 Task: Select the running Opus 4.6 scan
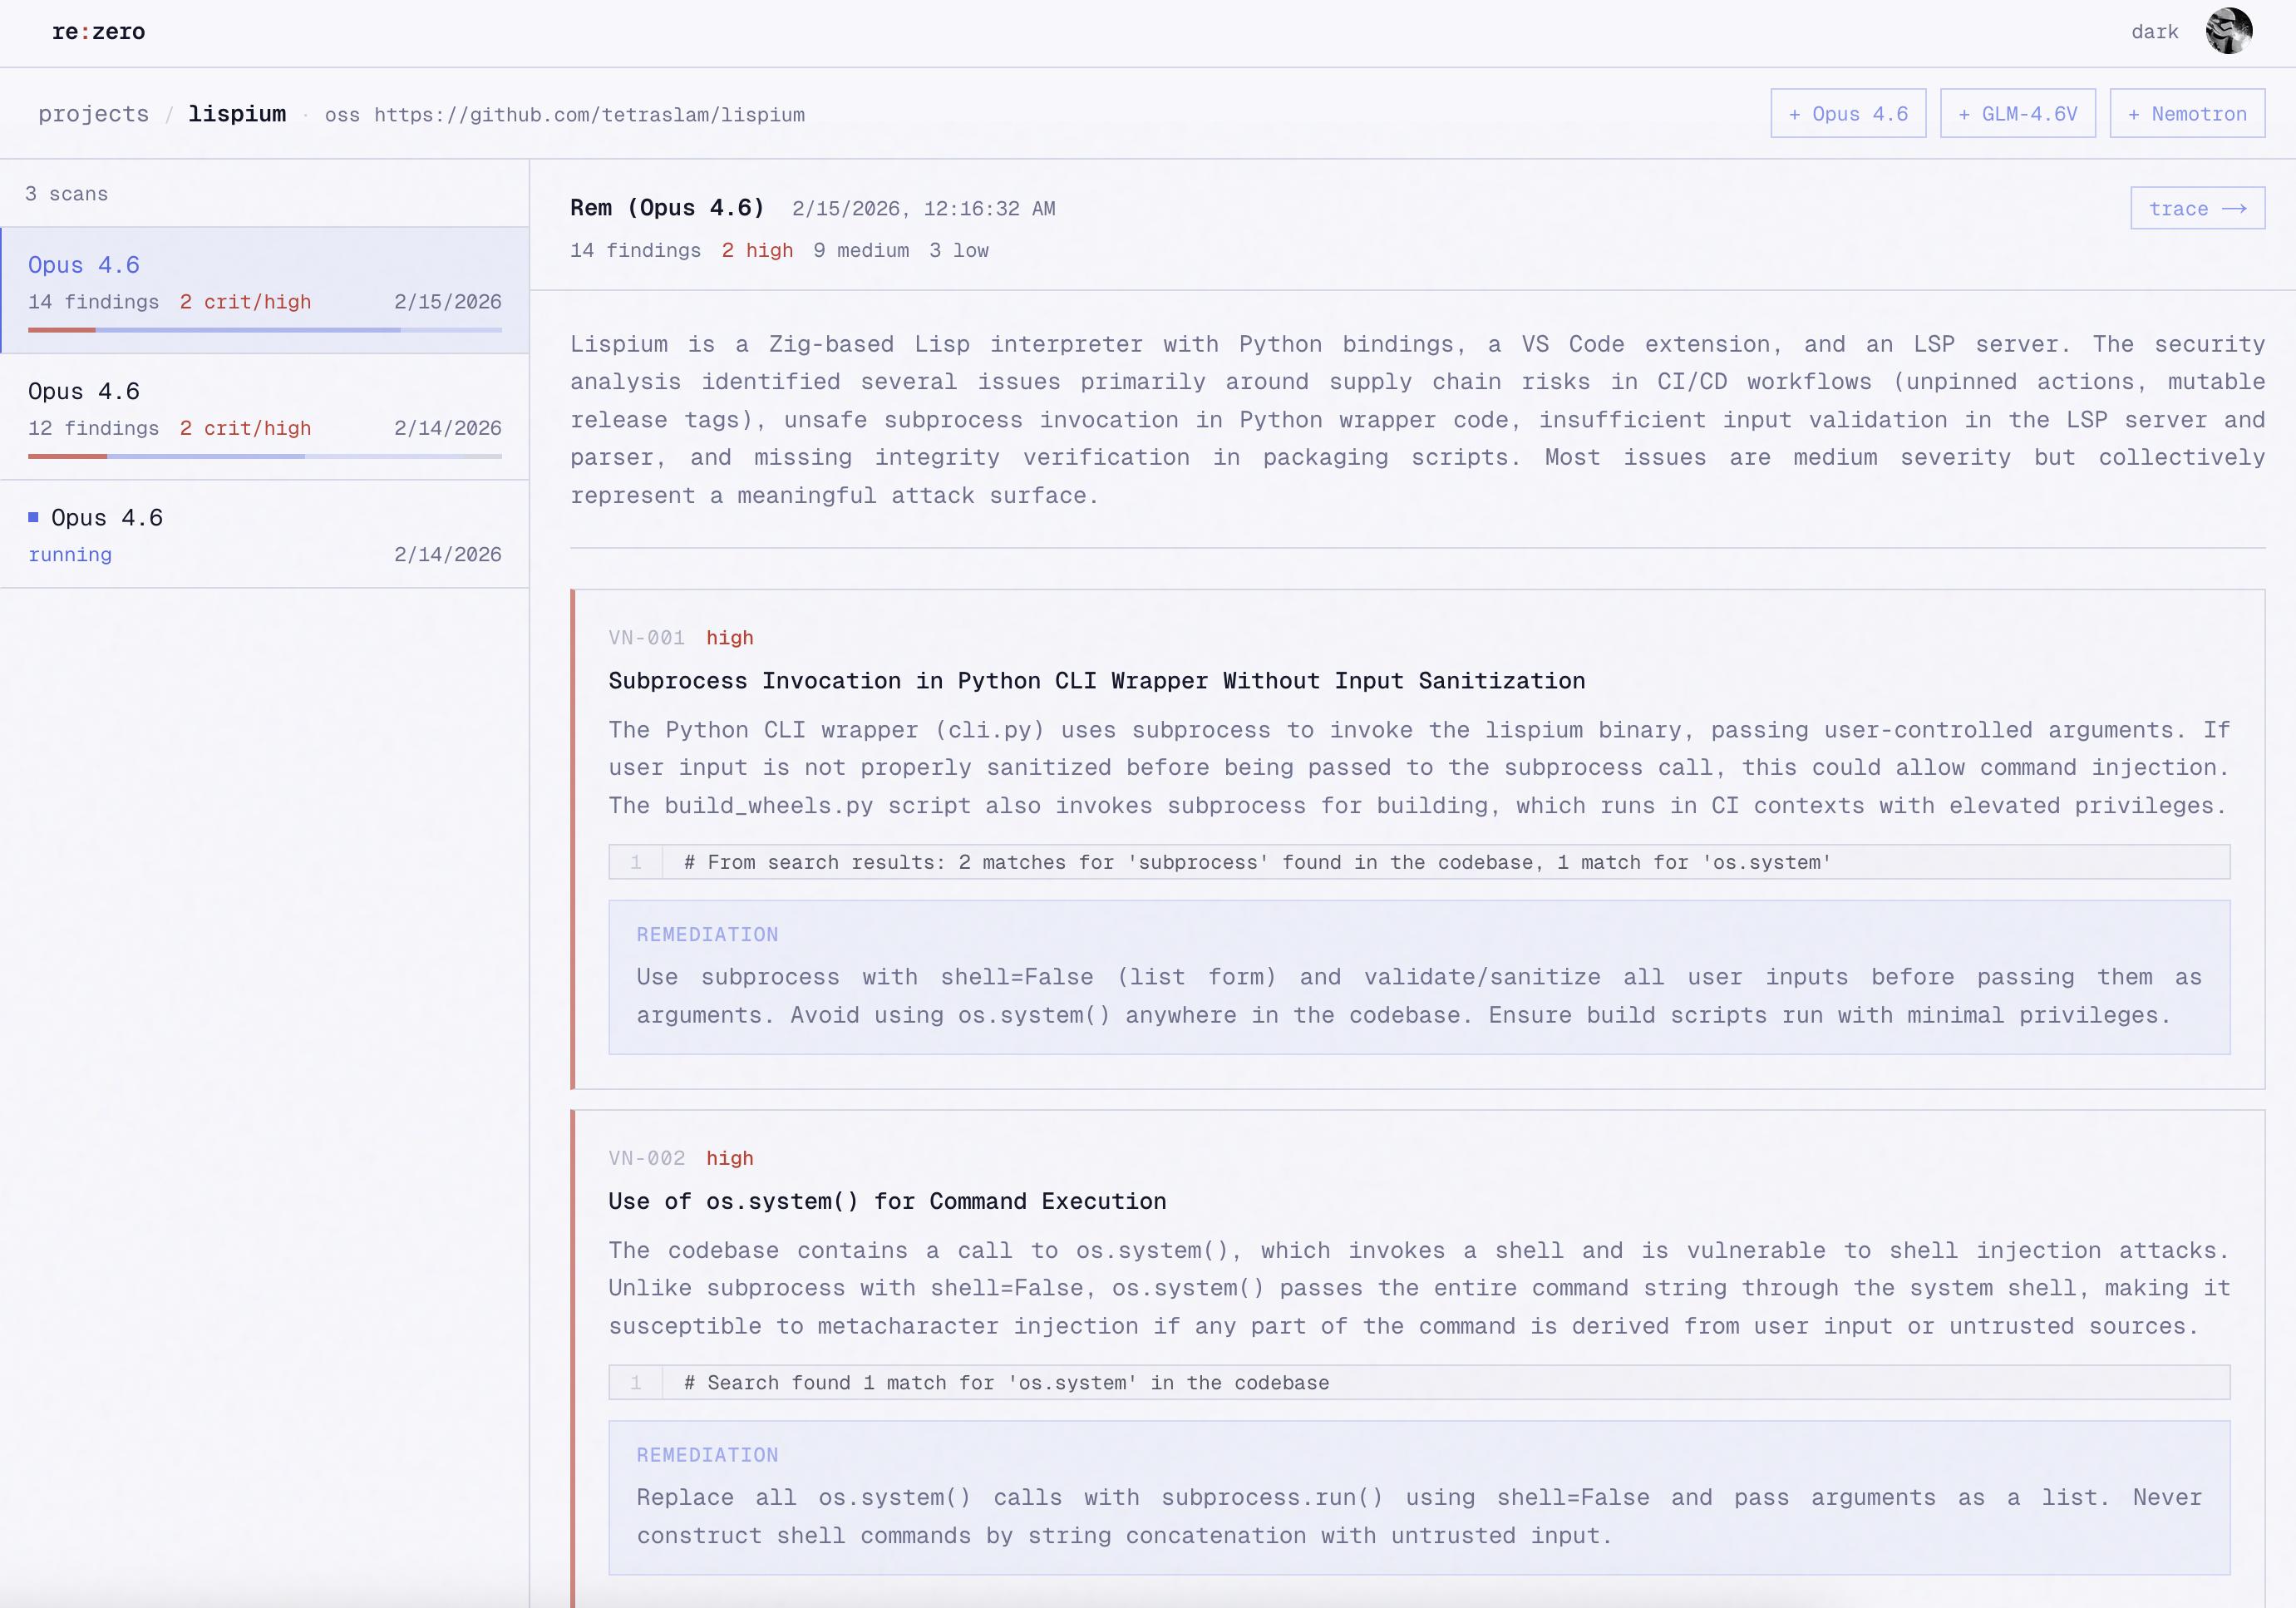click(265, 535)
